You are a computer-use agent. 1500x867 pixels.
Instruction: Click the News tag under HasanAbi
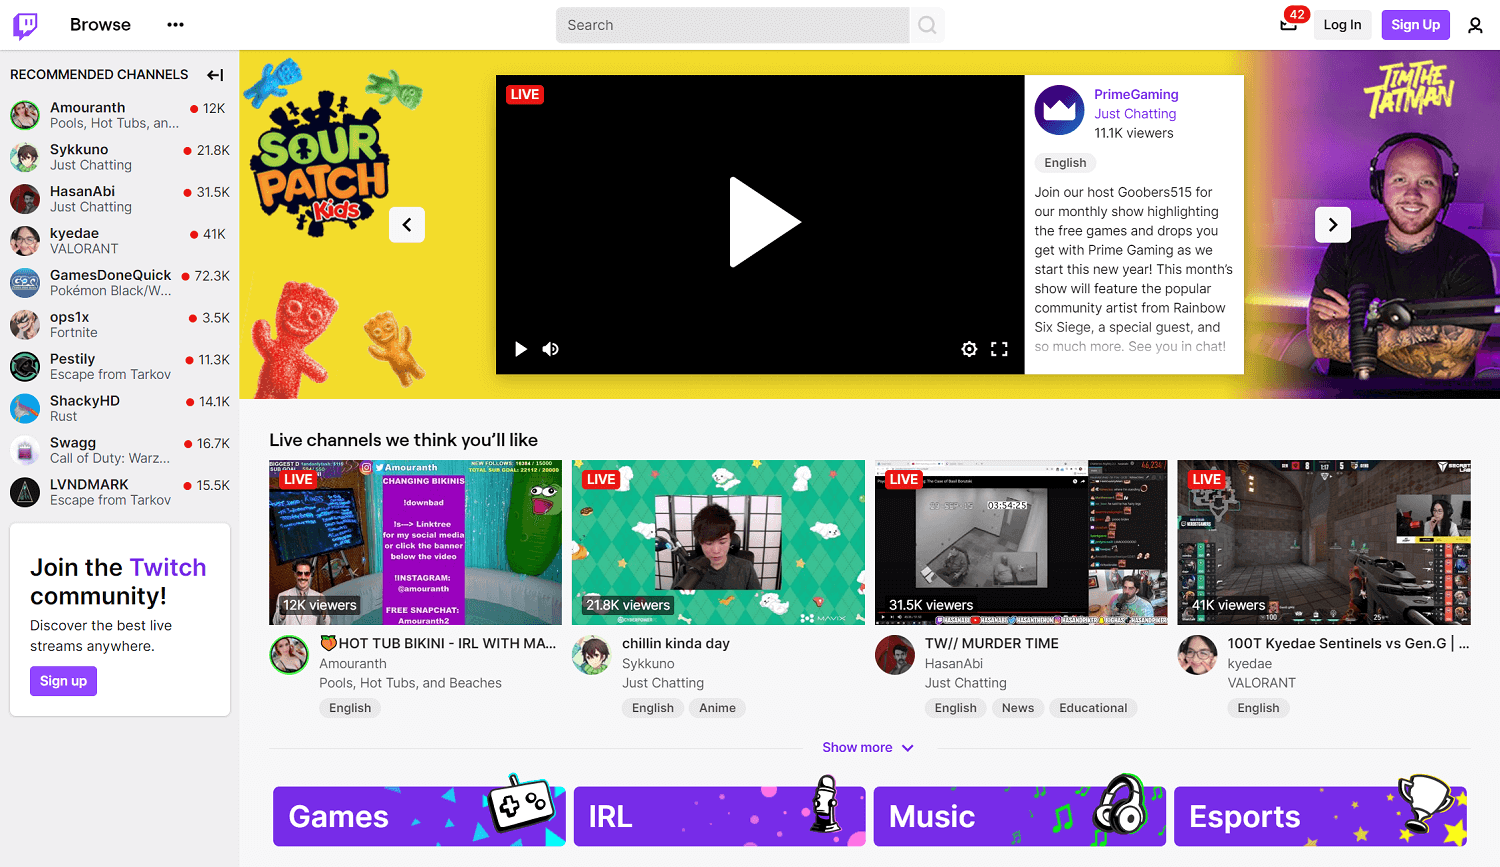click(1018, 708)
